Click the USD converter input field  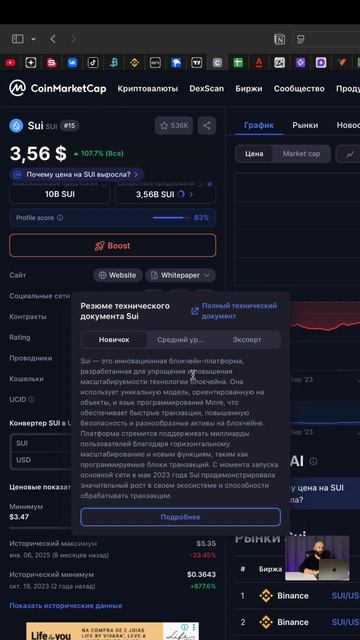(41, 460)
